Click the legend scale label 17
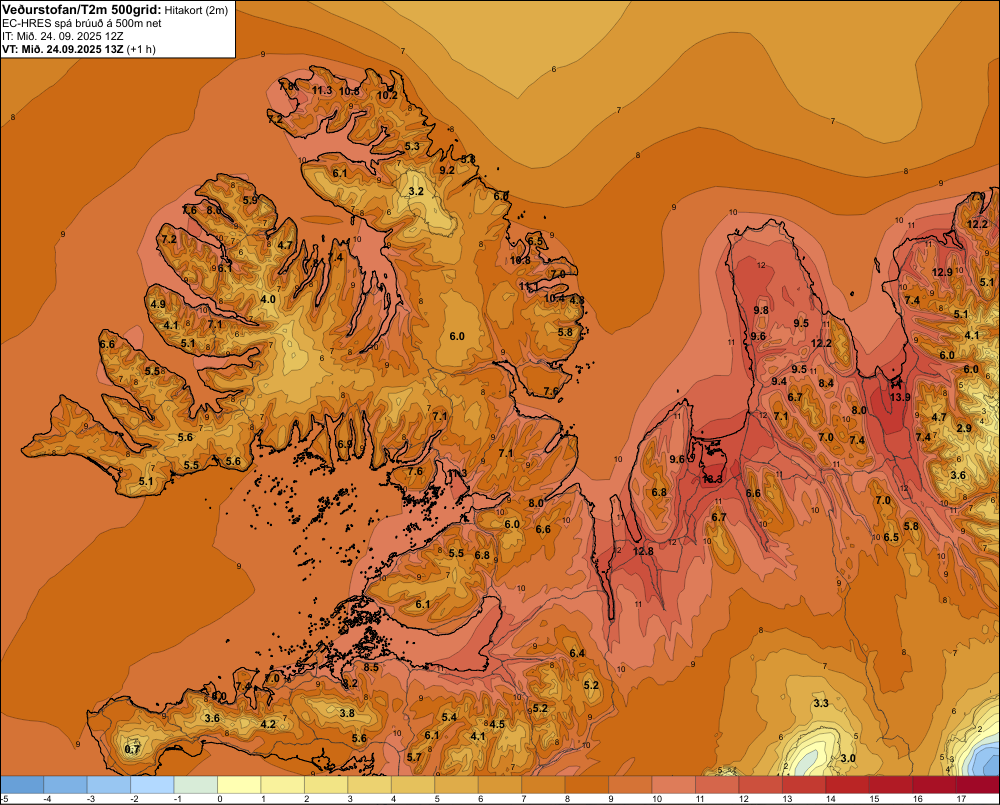 [x=960, y=799]
